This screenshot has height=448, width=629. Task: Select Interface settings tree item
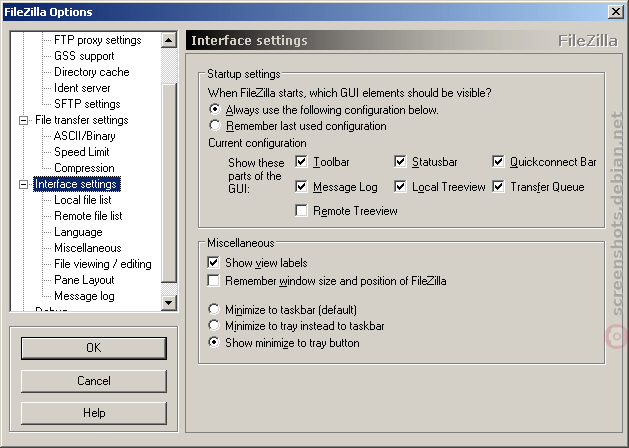coord(76,184)
